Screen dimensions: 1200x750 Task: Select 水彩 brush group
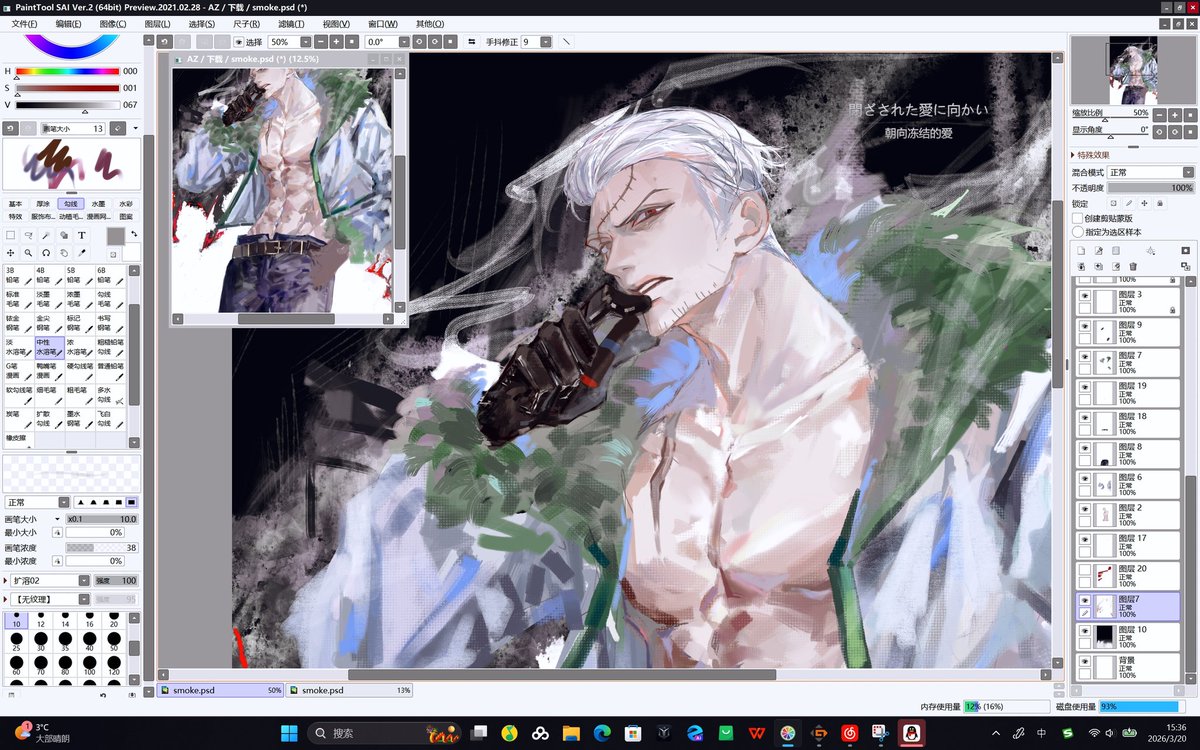[125, 203]
